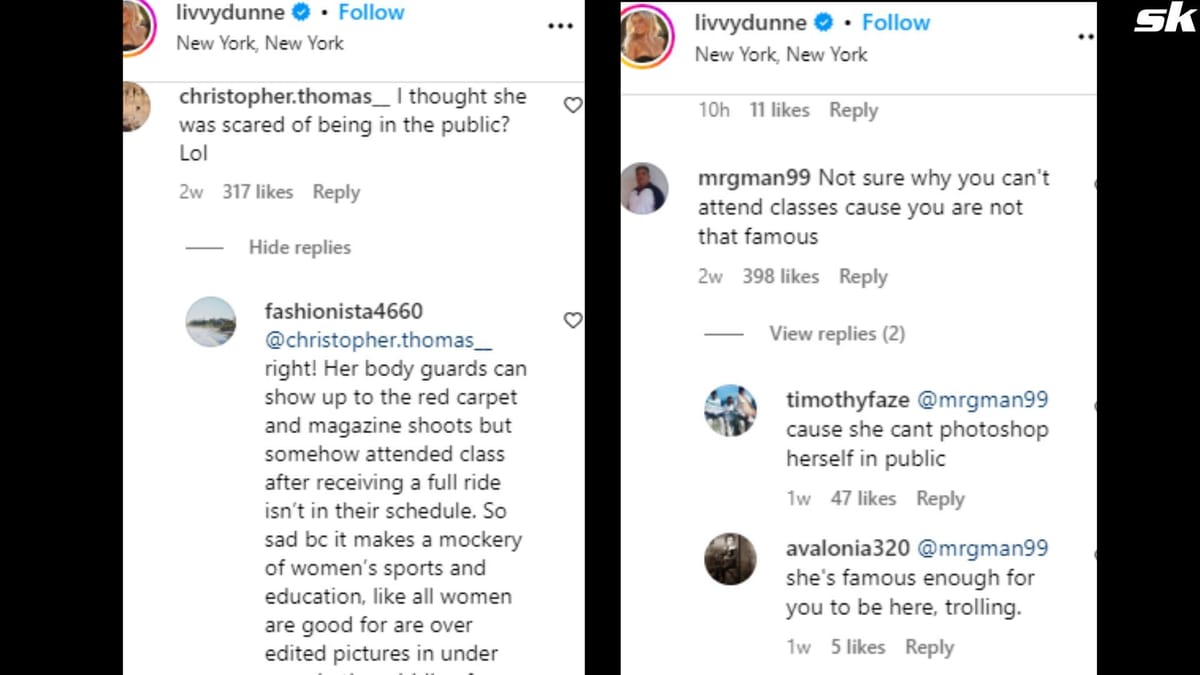Open avalonia320's profile avatar
This screenshot has width=1200, height=675.
[730, 559]
